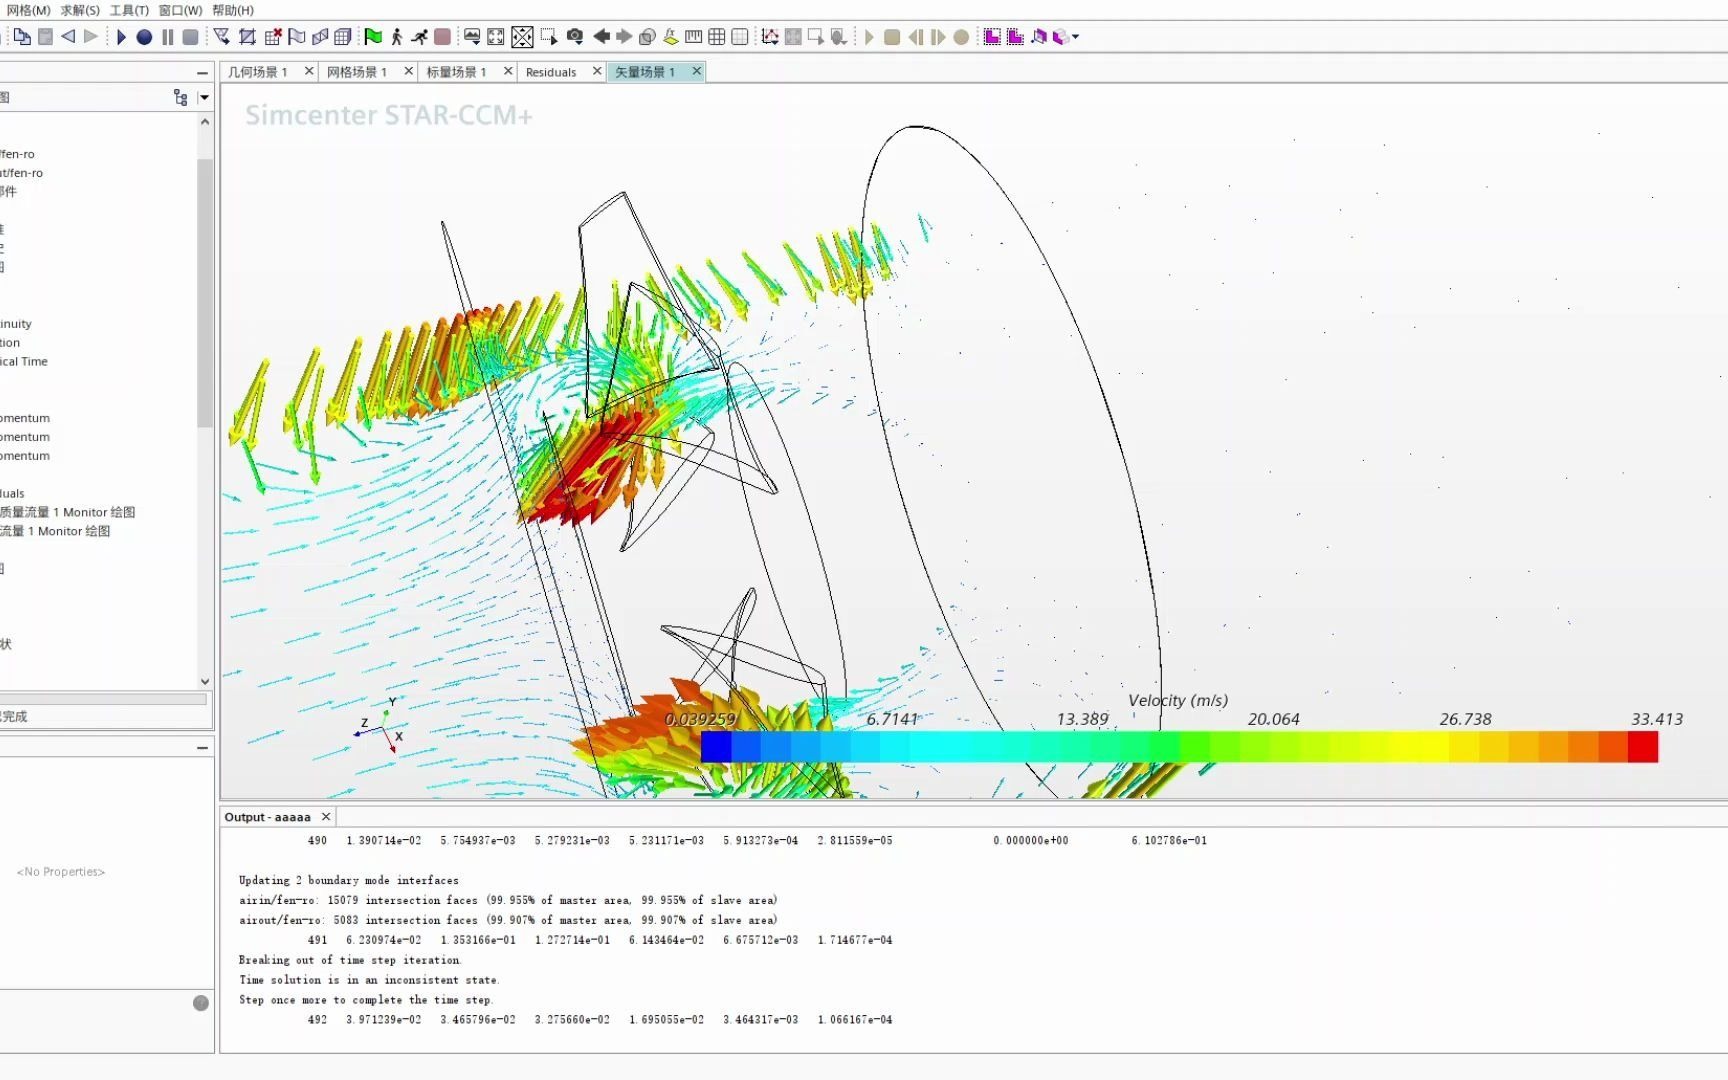
Task: Select the ical Time tree item
Action: 24,362
